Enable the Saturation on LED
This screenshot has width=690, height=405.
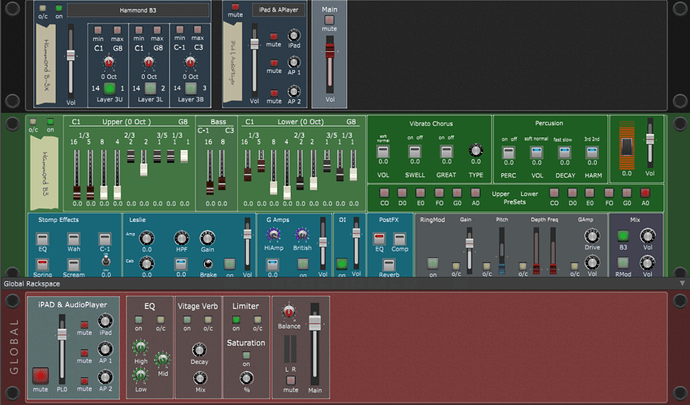(246, 355)
